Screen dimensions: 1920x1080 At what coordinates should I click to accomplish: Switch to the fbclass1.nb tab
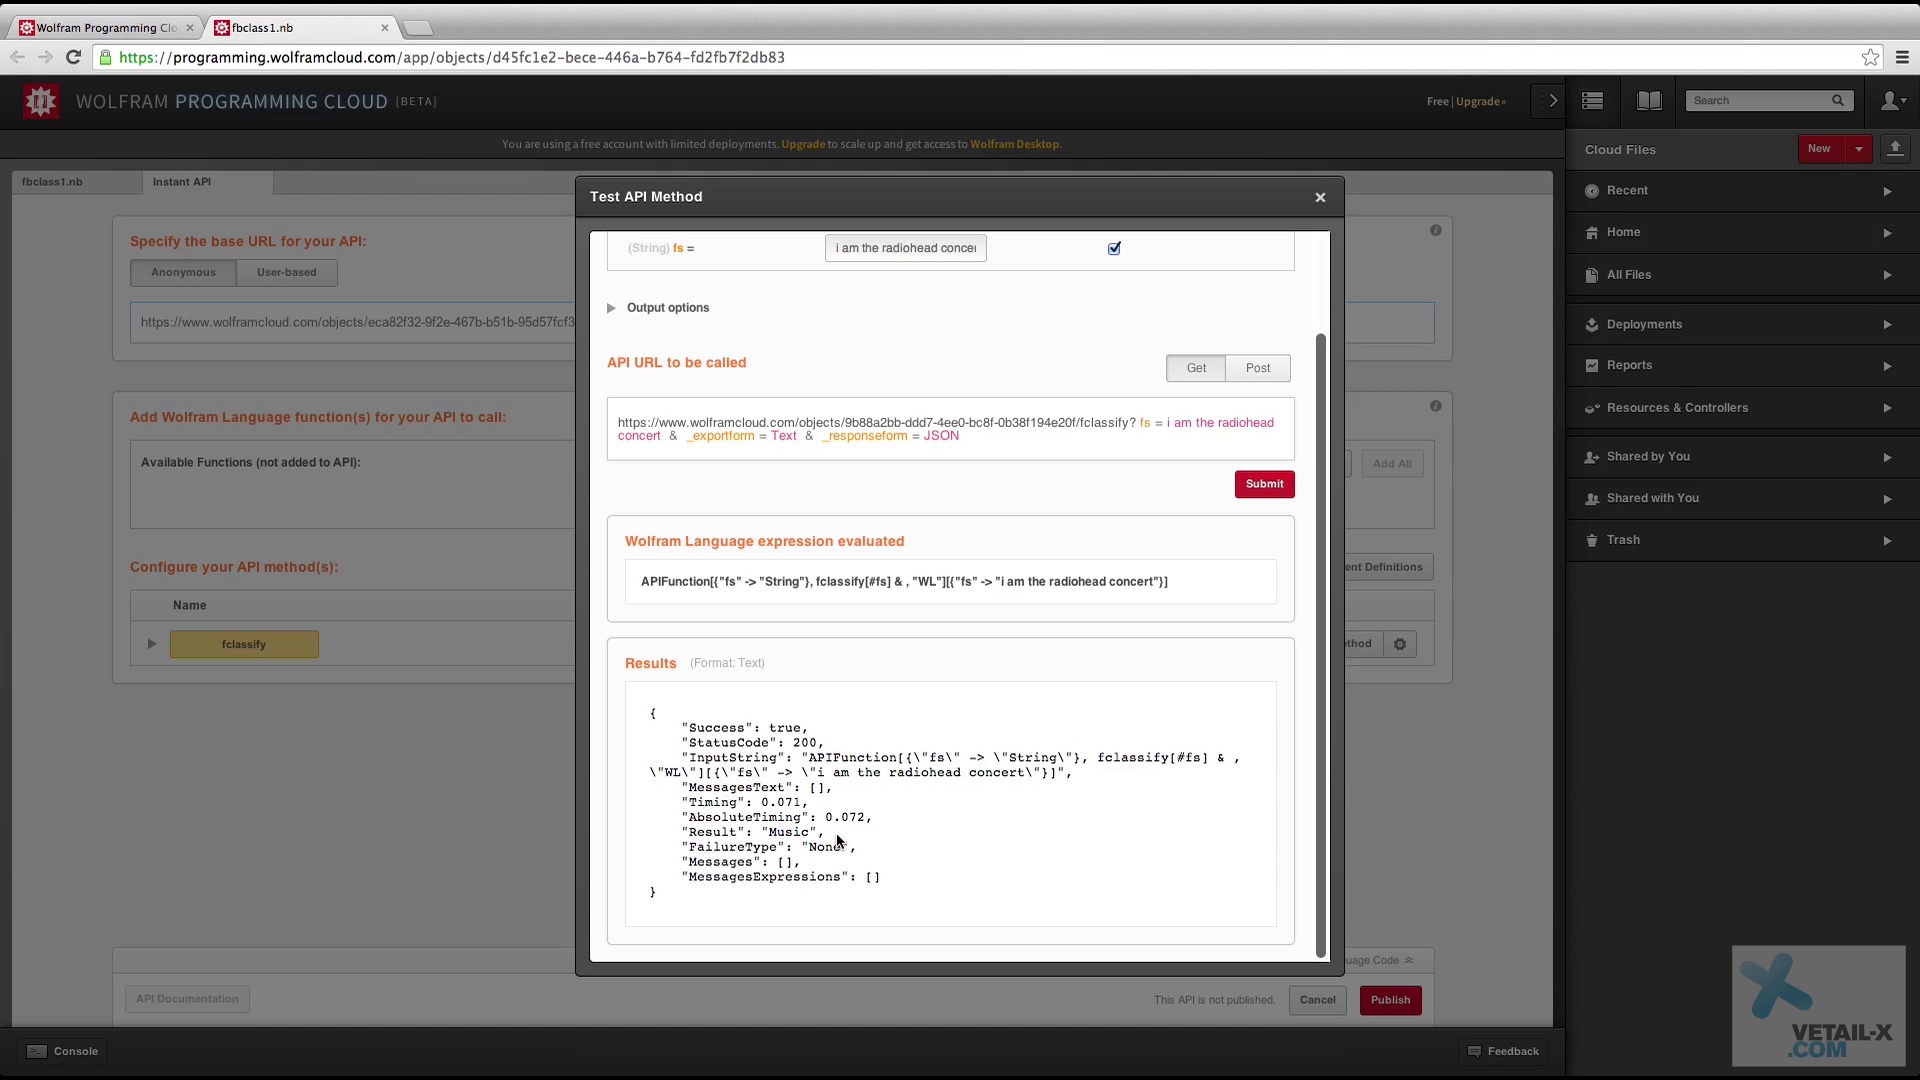[52, 182]
